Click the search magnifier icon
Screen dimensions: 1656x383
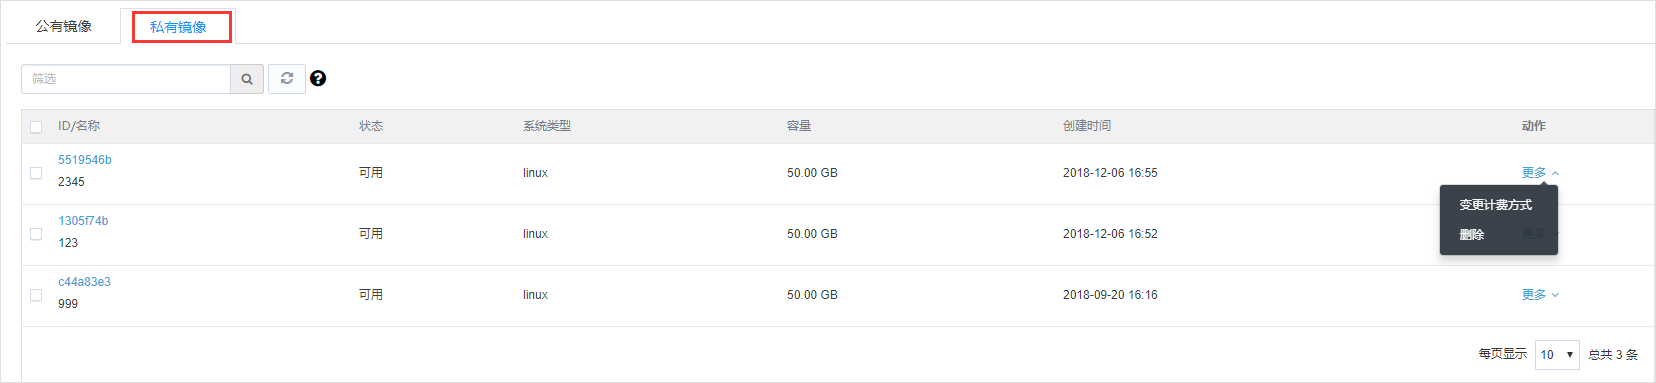[247, 79]
